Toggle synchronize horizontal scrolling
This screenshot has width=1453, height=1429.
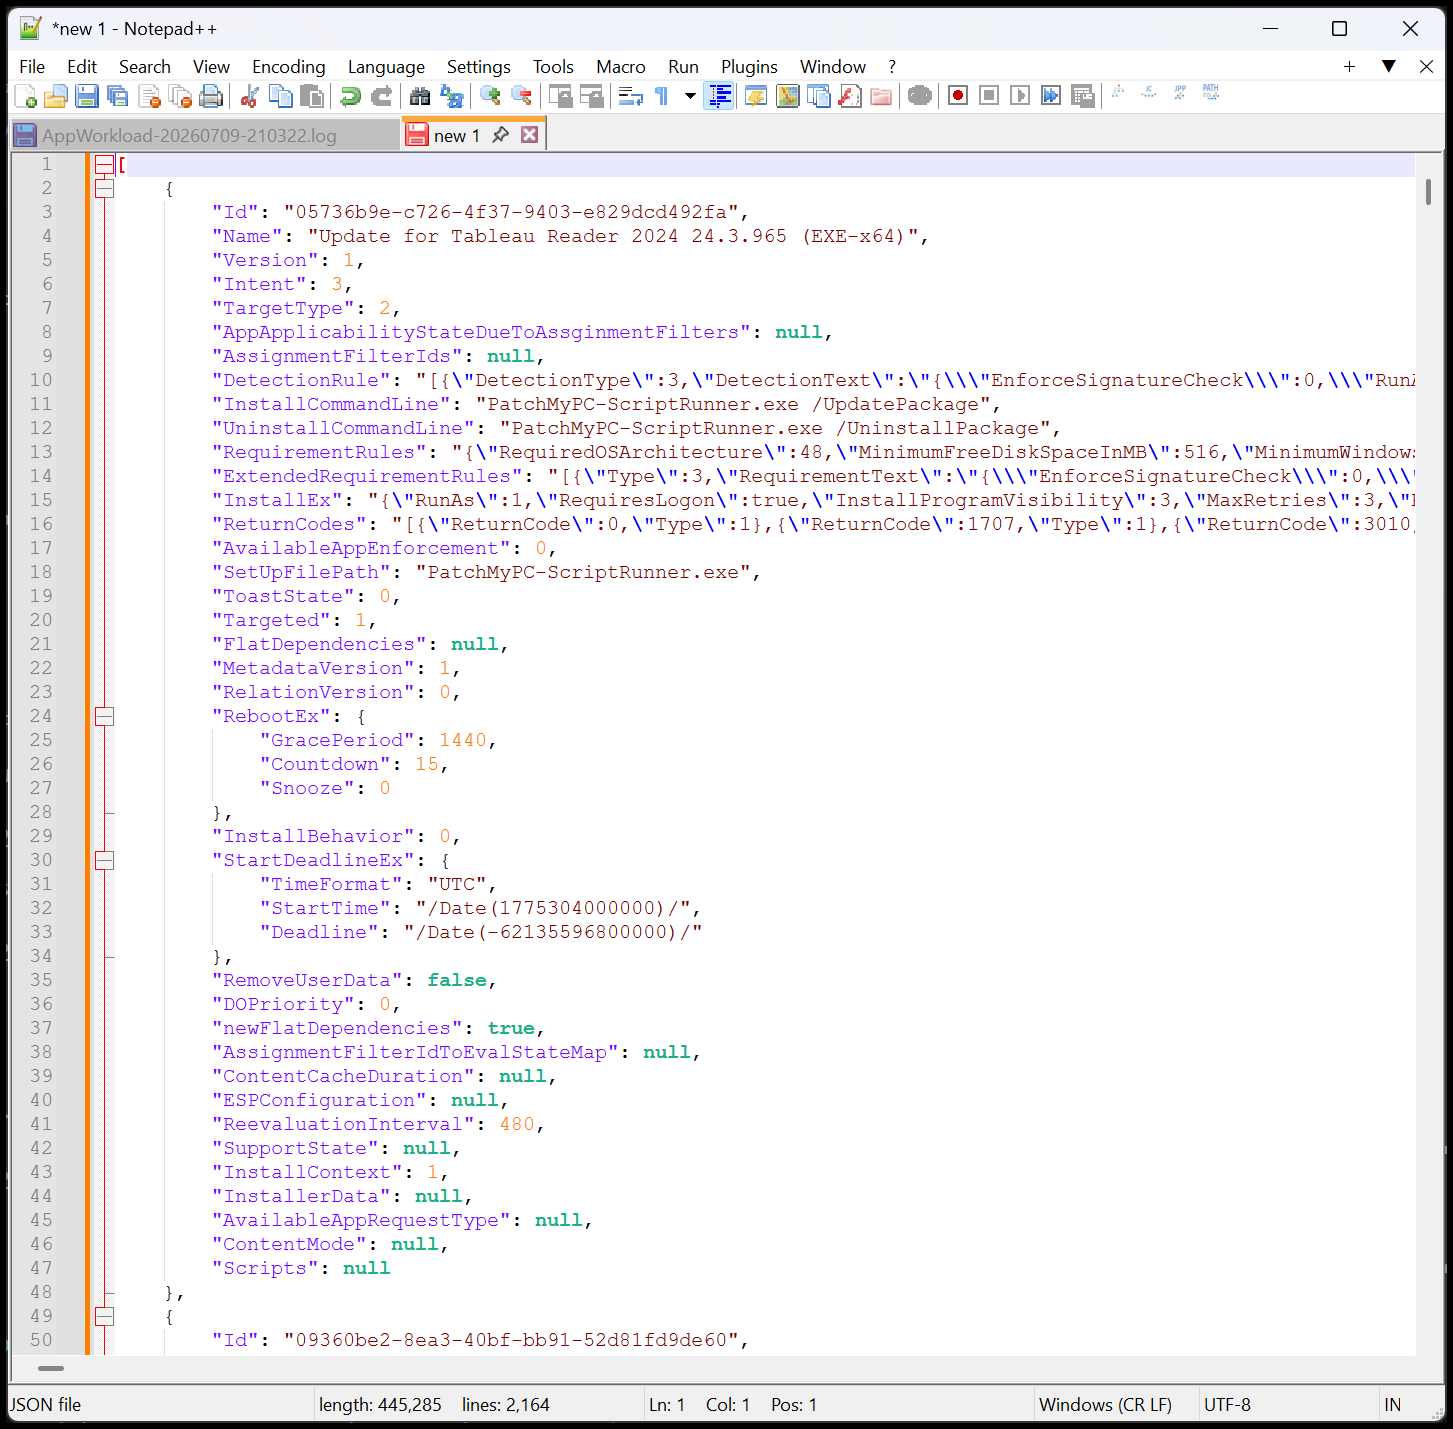pos(591,96)
